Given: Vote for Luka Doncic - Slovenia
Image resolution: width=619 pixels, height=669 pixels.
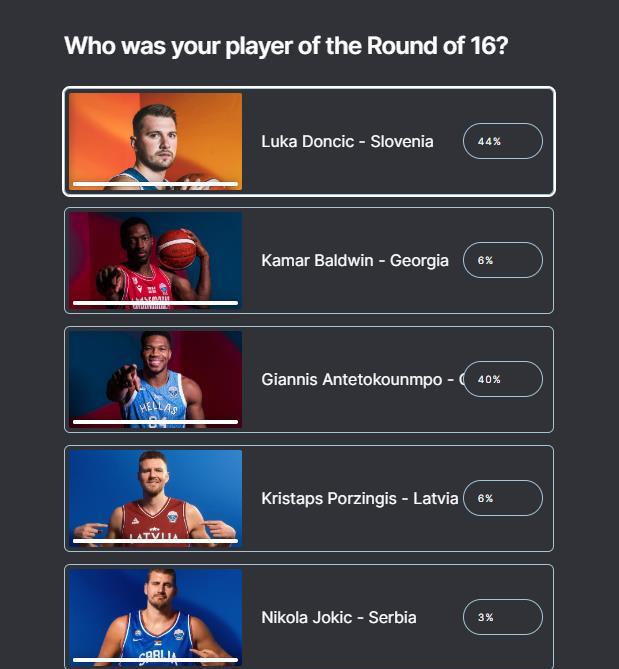Looking at the screenshot, I should pyautogui.click(x=347, y=142).
